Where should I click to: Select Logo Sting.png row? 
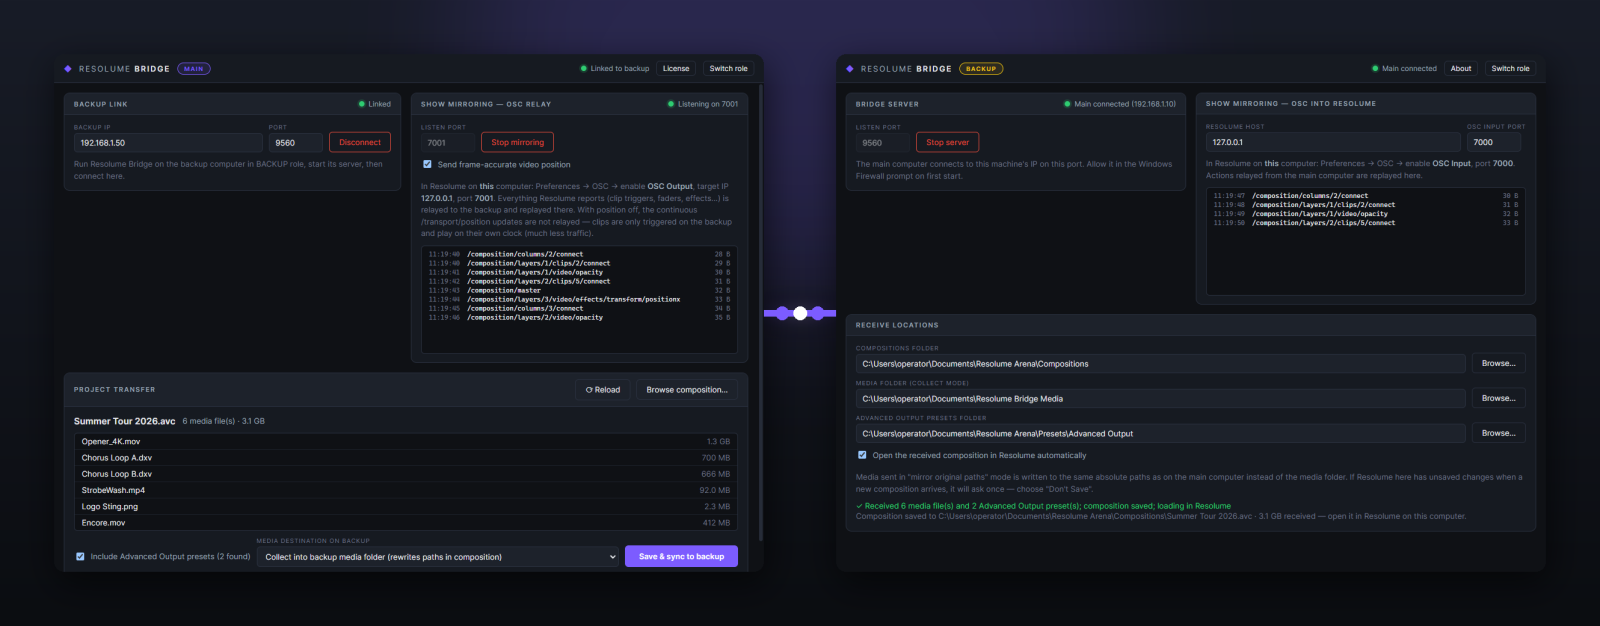406,507
